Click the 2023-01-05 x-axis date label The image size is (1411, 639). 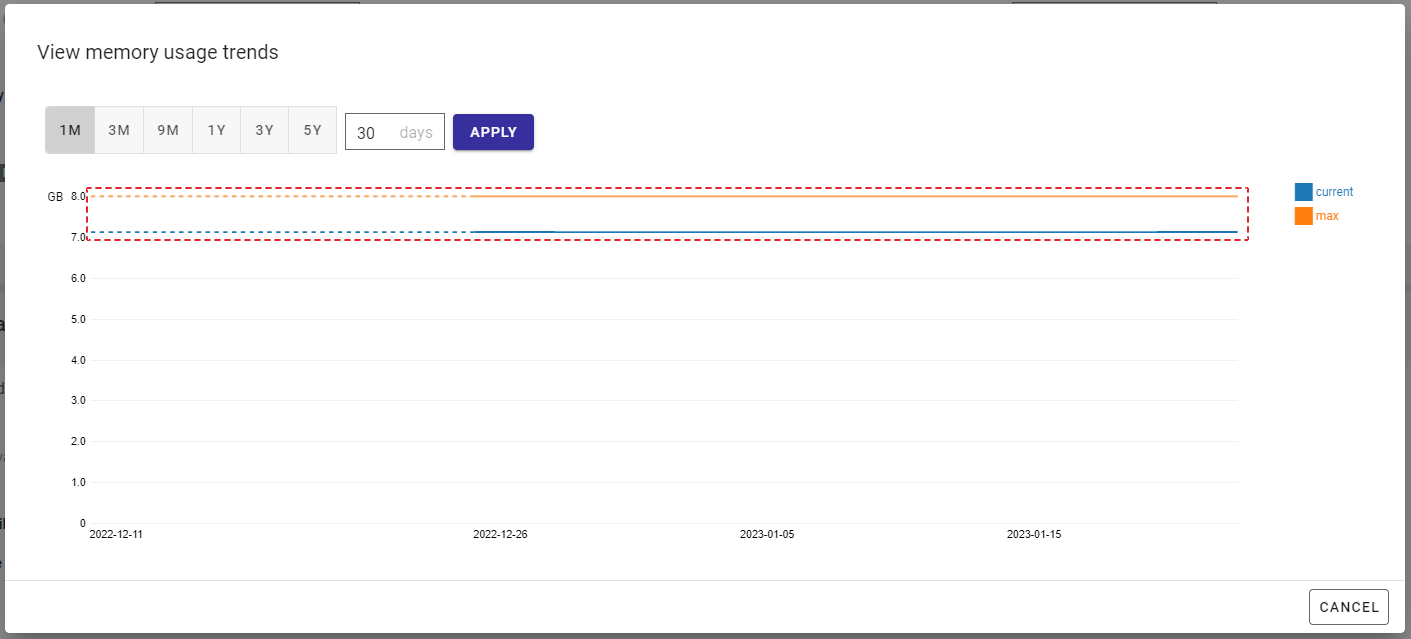click(x=767, y=535)
